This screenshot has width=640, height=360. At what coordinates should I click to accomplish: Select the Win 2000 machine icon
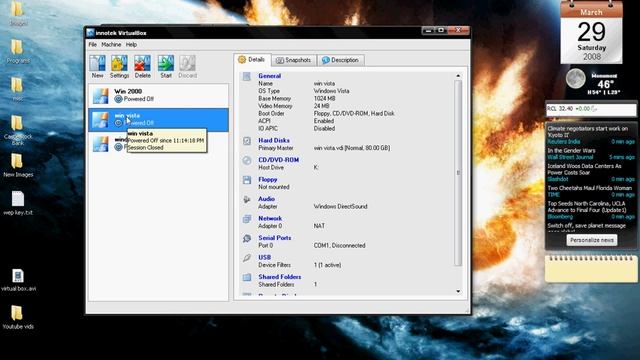click(x=100, y=96)
